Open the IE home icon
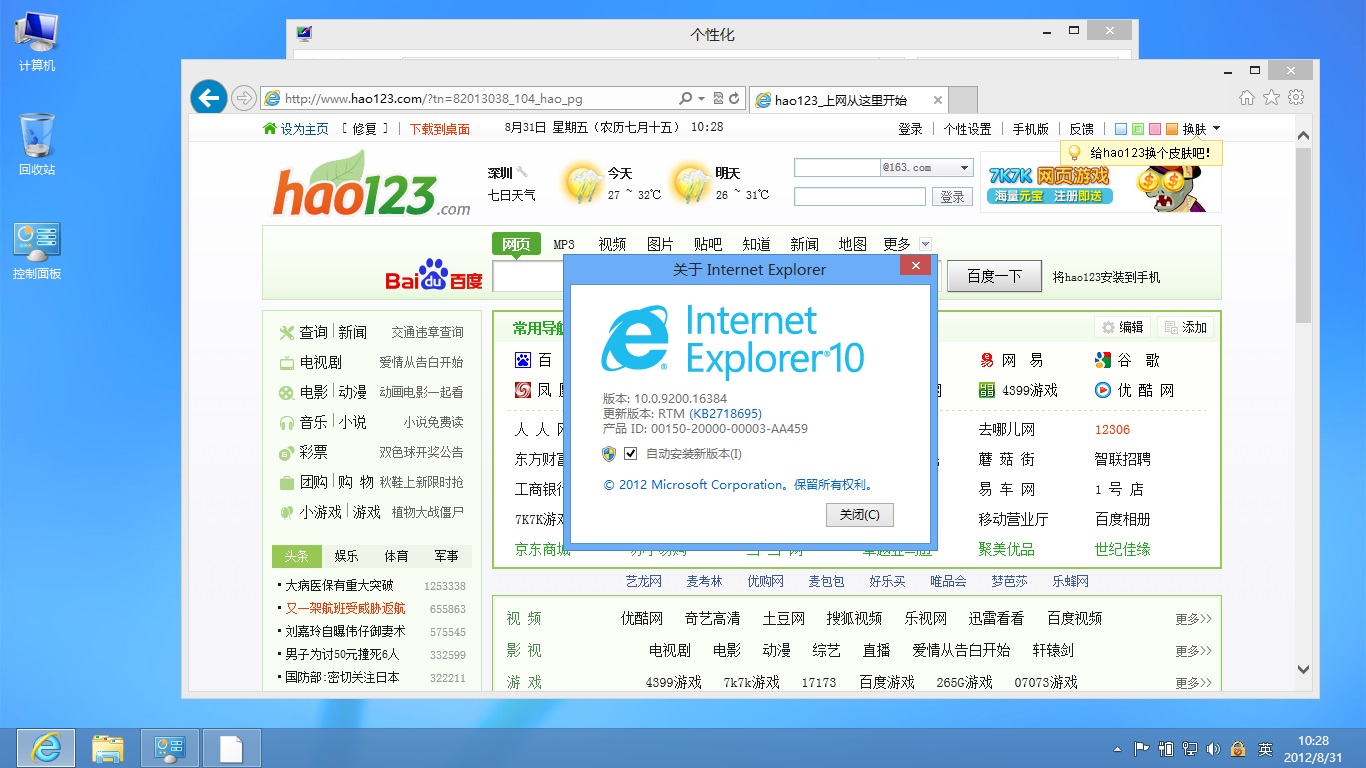This screenshot has width=1366, height=768. 1247,98
